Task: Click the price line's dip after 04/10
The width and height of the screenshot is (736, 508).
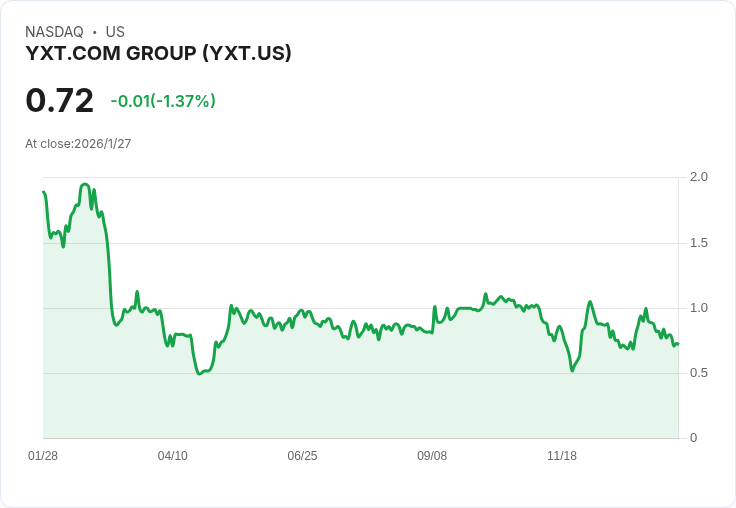Action: coord(200,374)
